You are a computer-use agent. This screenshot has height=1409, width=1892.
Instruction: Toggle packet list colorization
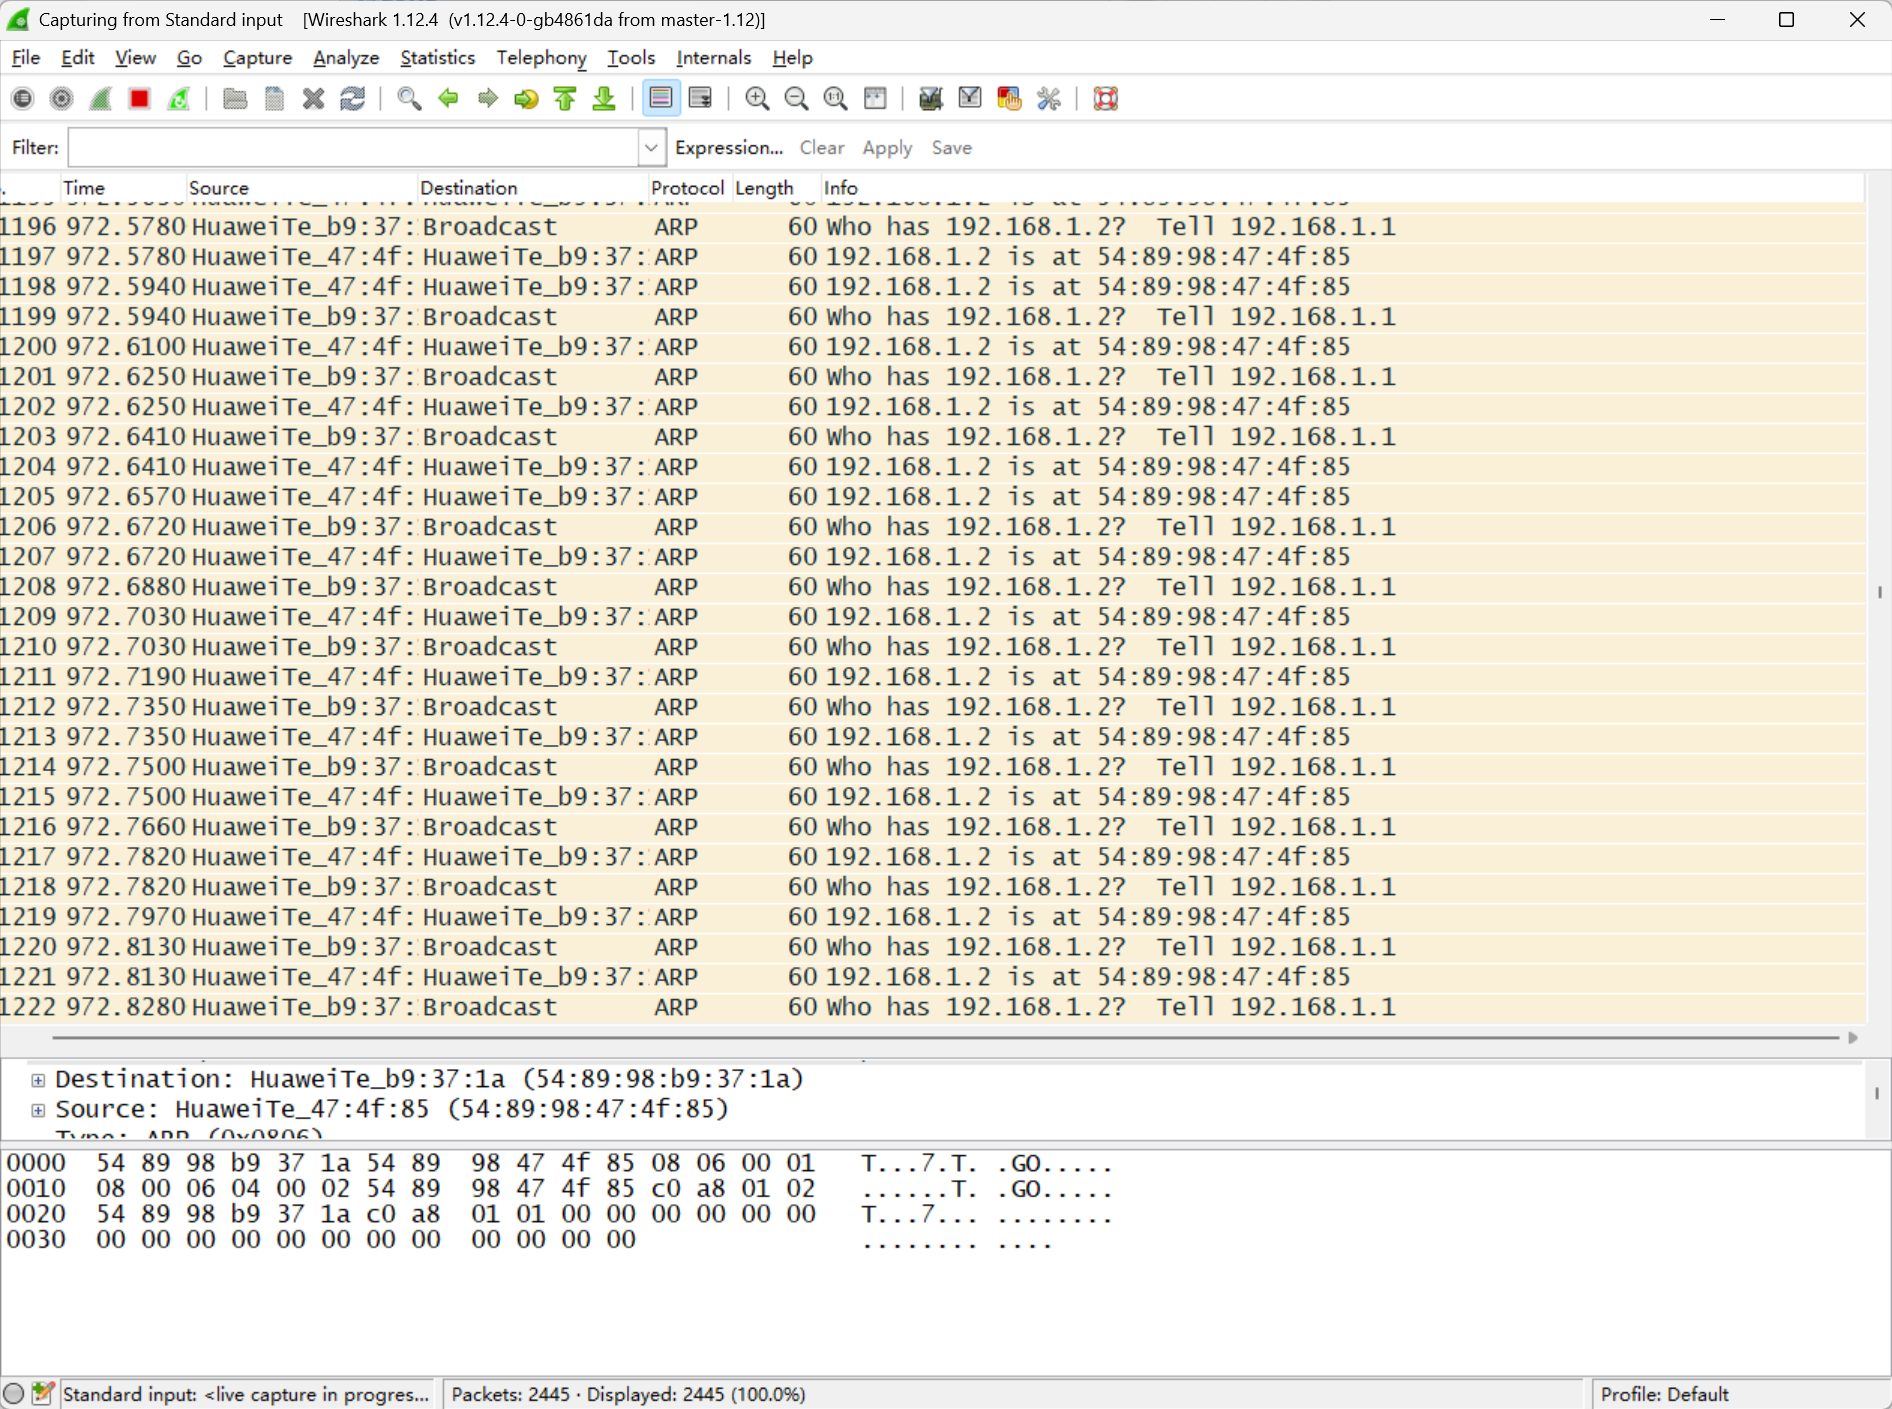click(x=661, y=98)
